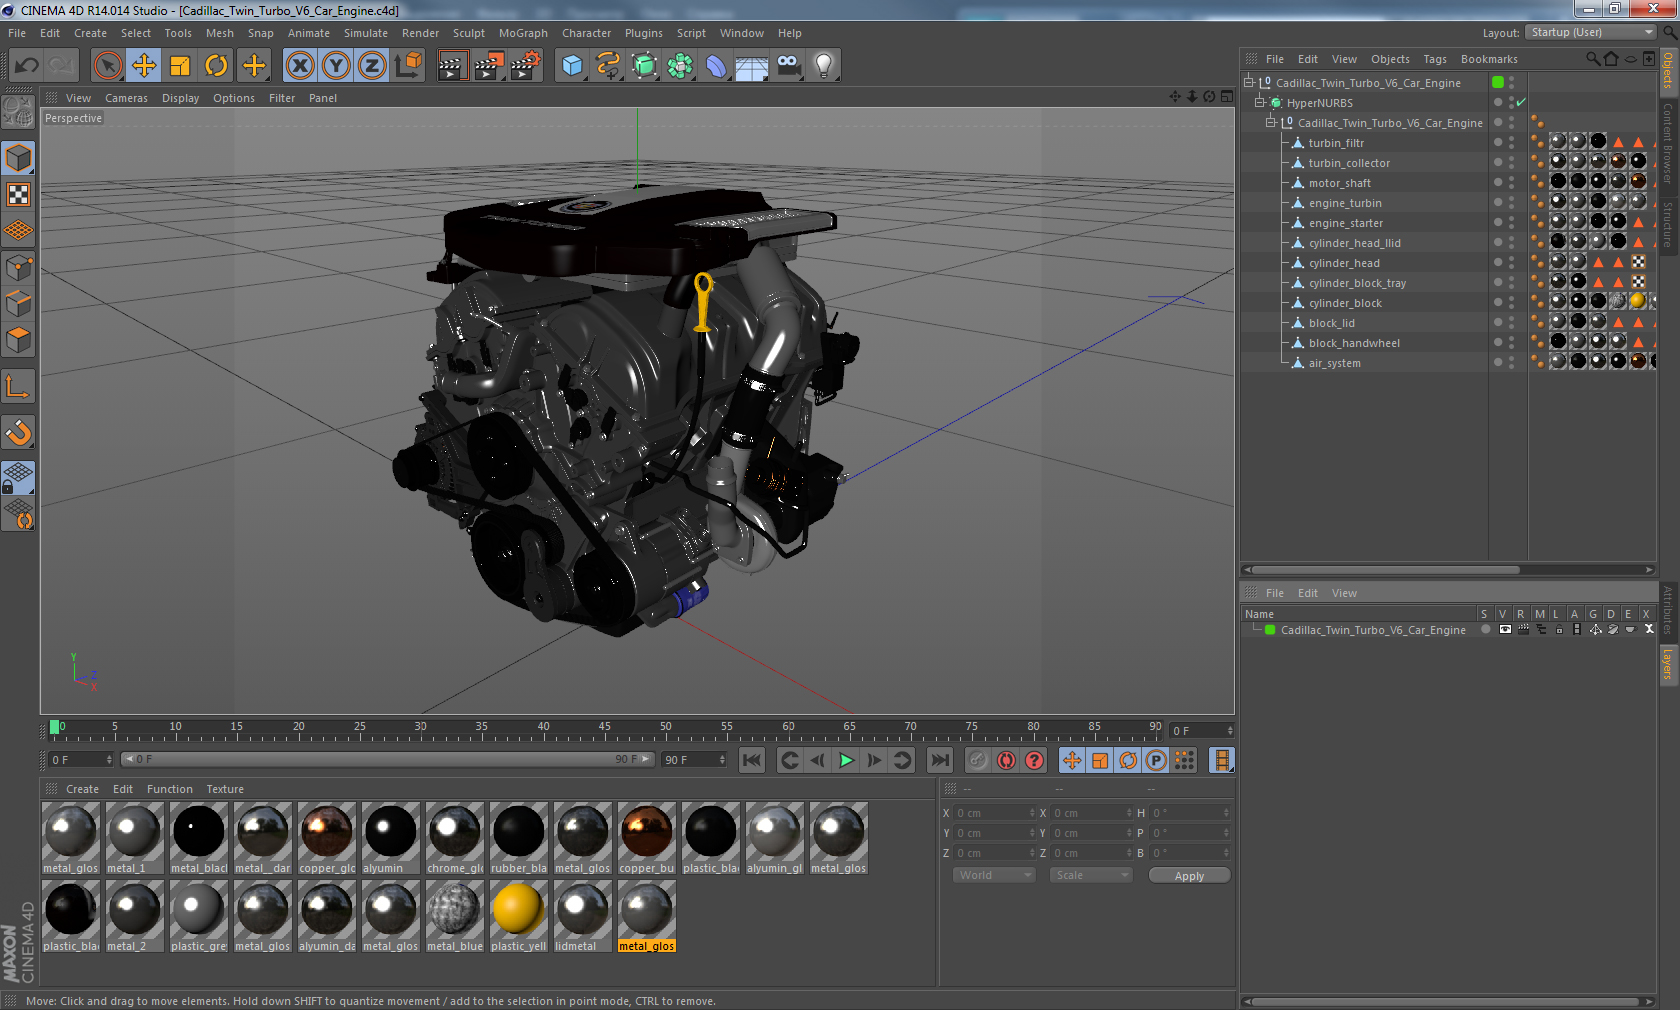Image resolution: width=1680 pixels, height=1010 pixels.
Task: Toggle layer solo column for Cadillac layer
Action: pyautogui.click(x=1485, y=630)
